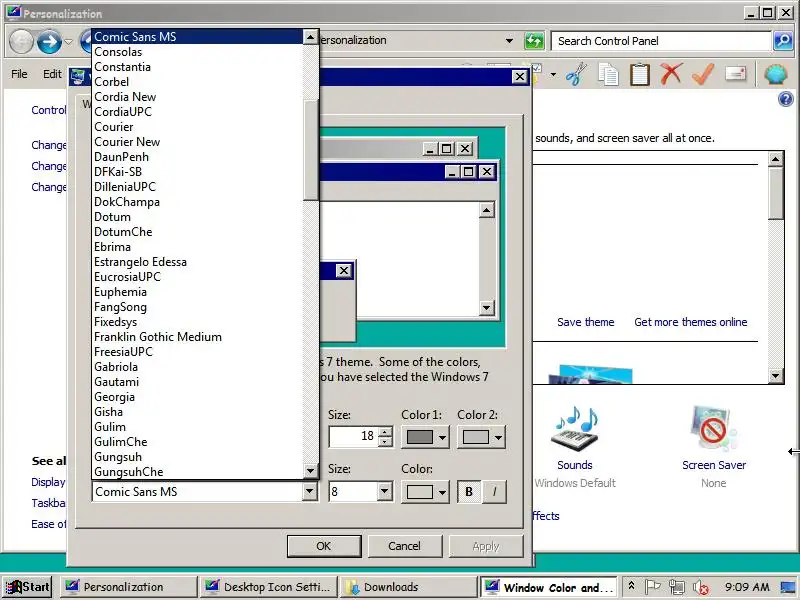Open the font Color swatch picker
The image size is (800, 600).
(425, 492)
